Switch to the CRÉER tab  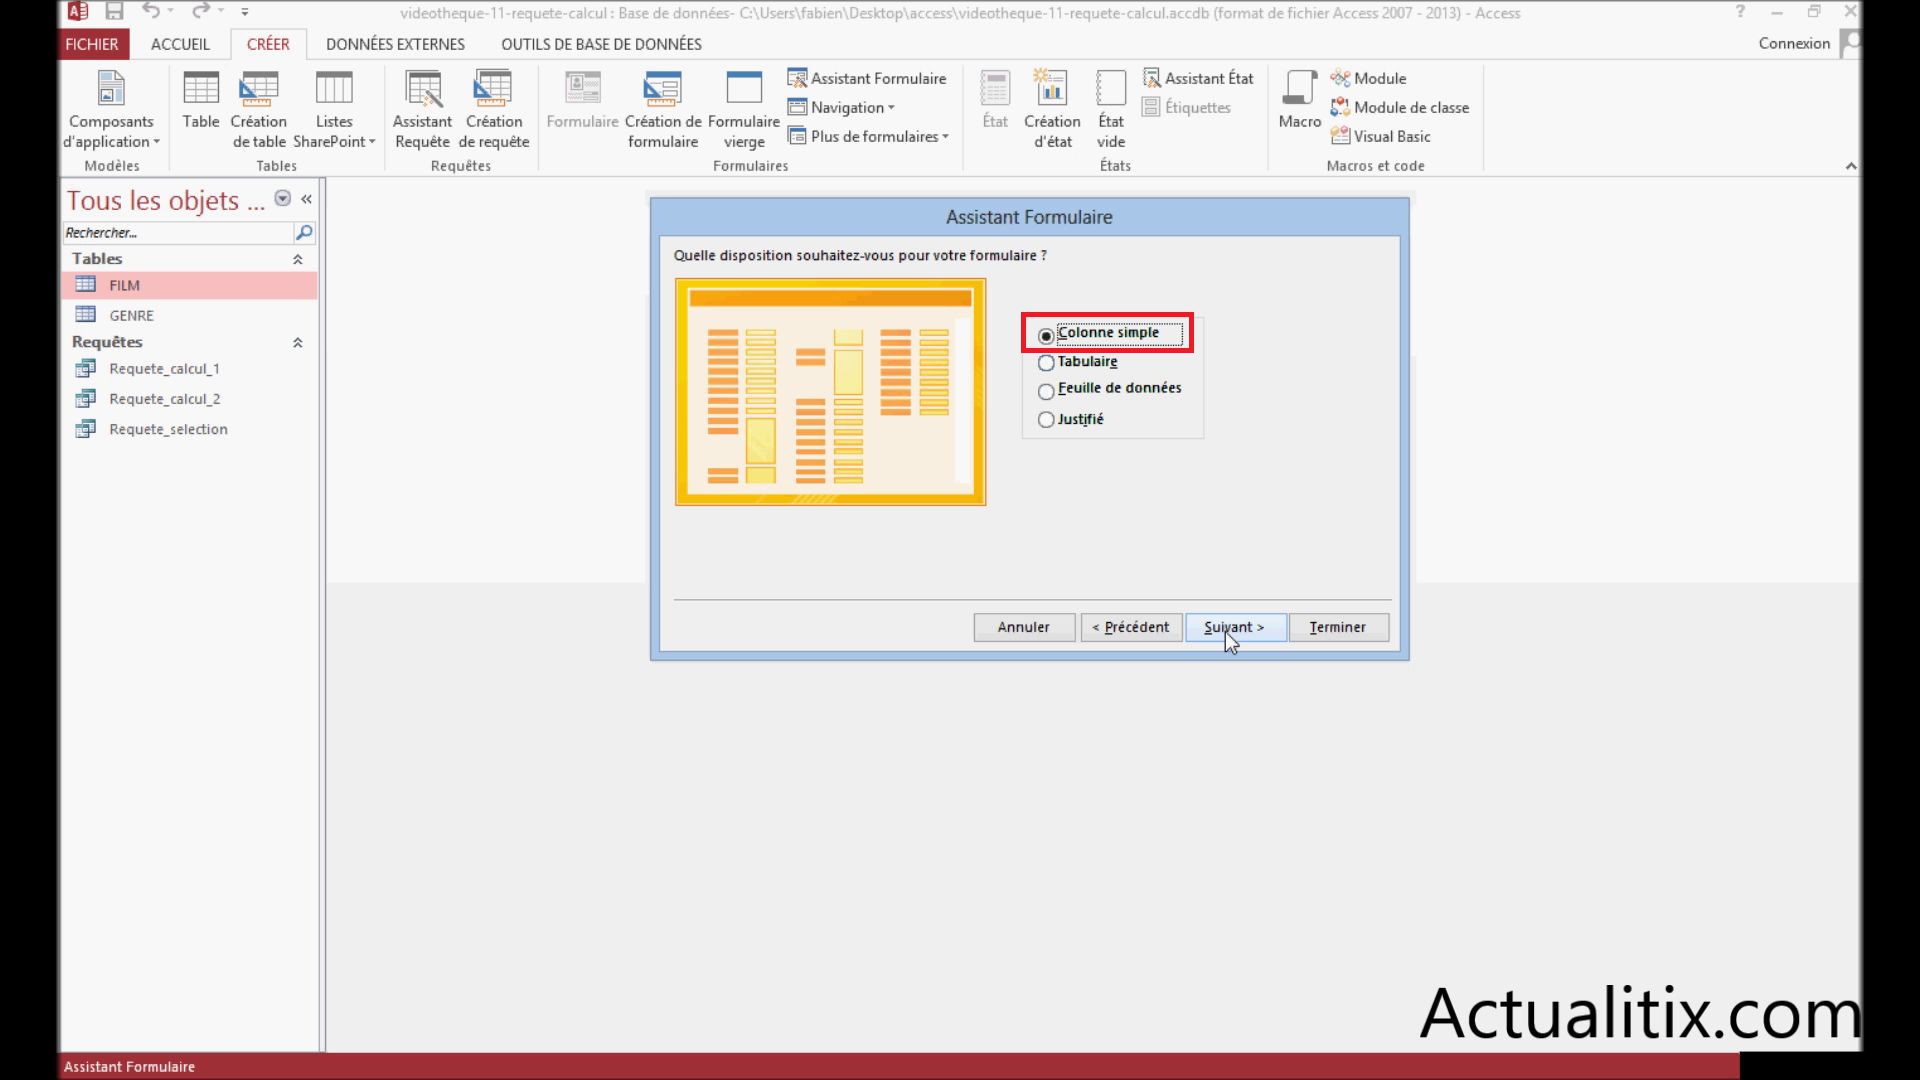[x=268, y=44]
